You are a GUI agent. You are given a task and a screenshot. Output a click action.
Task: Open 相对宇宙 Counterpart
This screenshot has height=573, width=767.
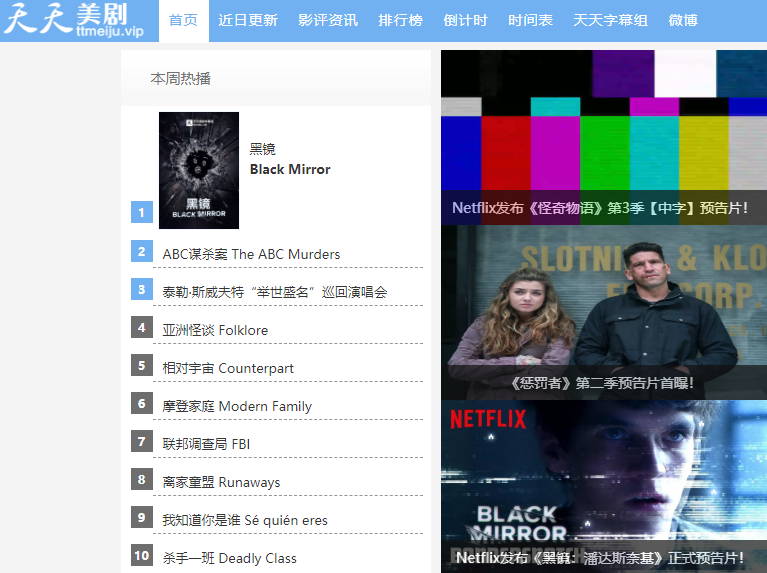(228, 368)
